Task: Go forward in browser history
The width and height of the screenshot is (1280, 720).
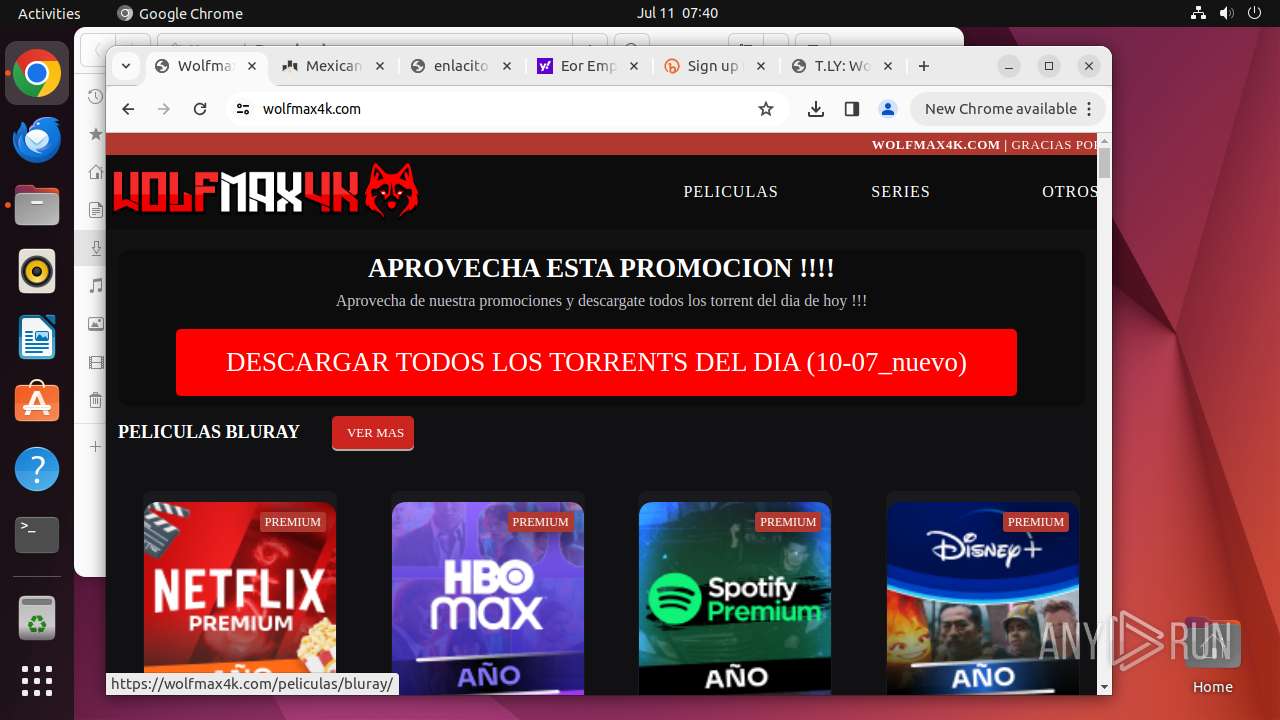Action: (164, 109)
